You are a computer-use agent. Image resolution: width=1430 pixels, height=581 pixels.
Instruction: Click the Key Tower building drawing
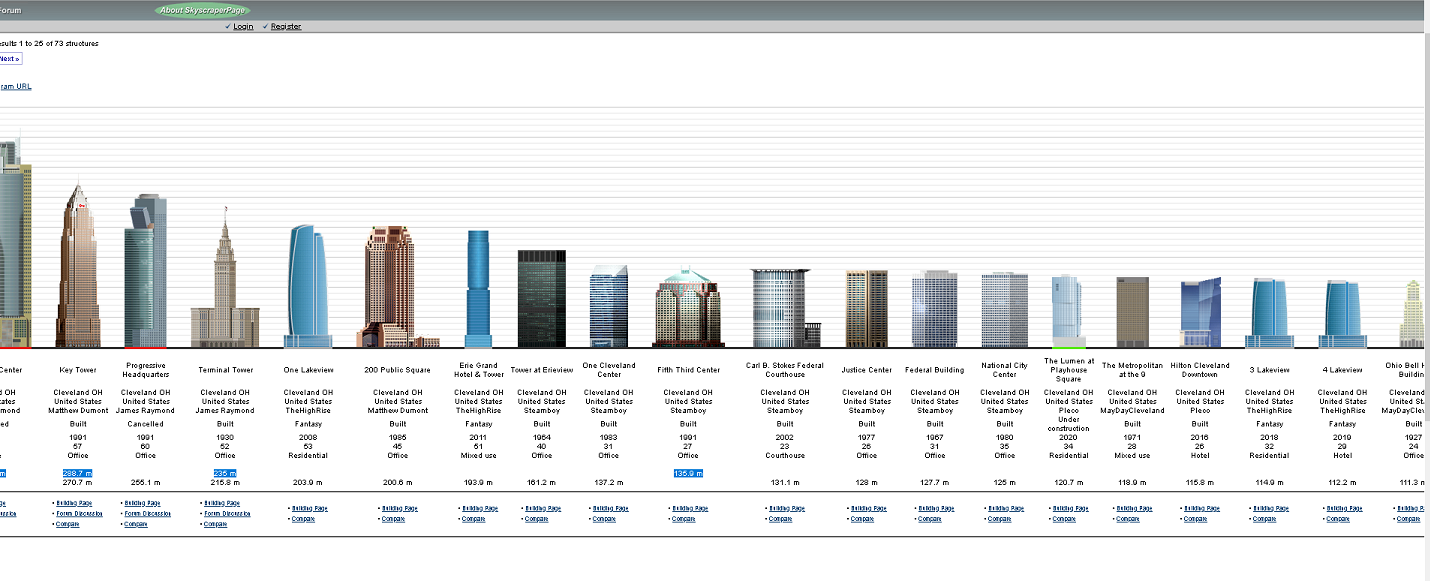78,265
